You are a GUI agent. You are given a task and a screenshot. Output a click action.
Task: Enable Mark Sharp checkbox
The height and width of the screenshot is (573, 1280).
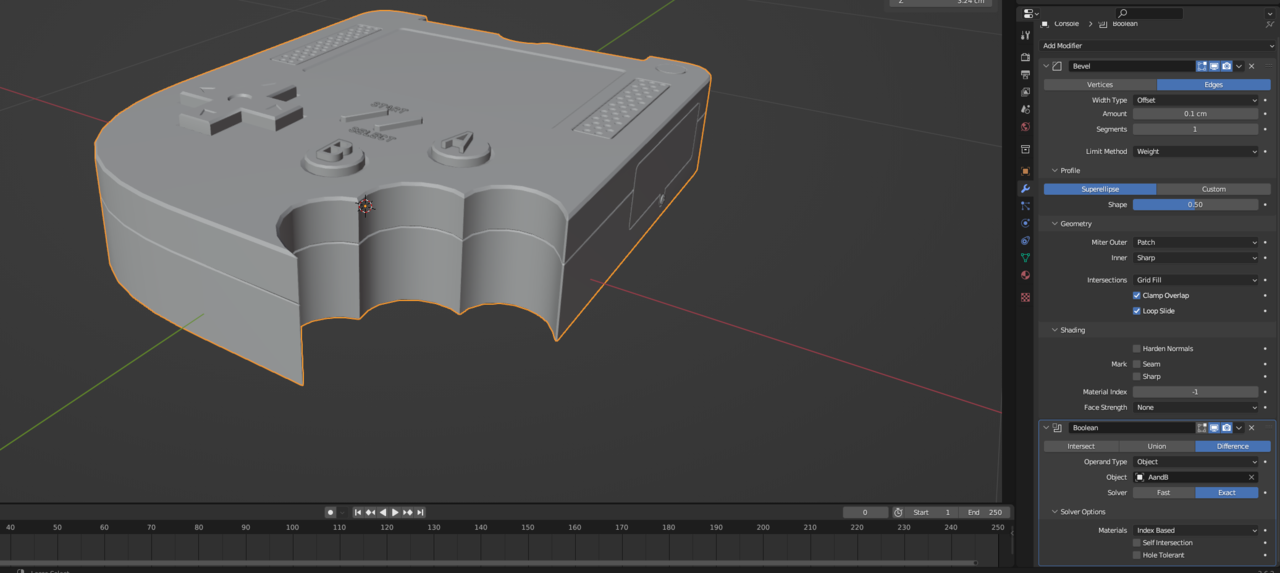pos(1137,376)
